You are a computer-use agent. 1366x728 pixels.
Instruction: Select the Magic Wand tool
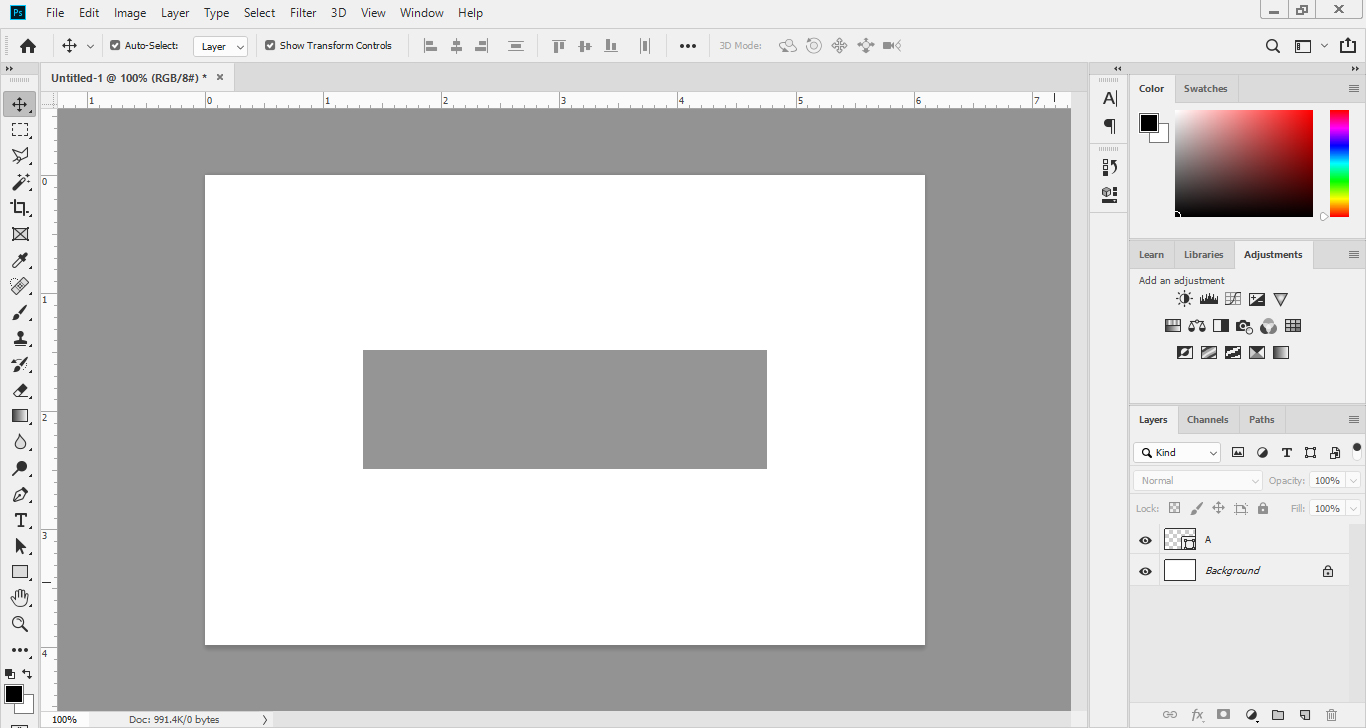[x=19, y=182]
